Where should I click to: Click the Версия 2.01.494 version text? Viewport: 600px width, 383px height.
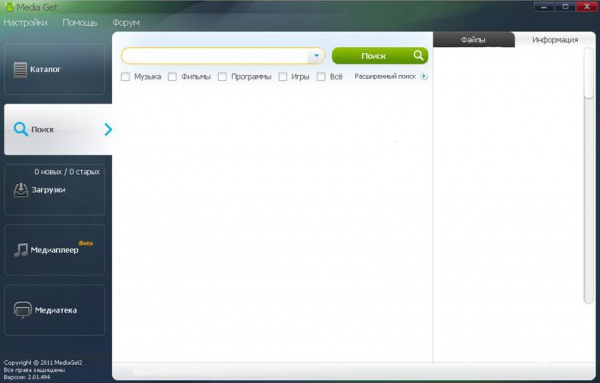[27, 377]
